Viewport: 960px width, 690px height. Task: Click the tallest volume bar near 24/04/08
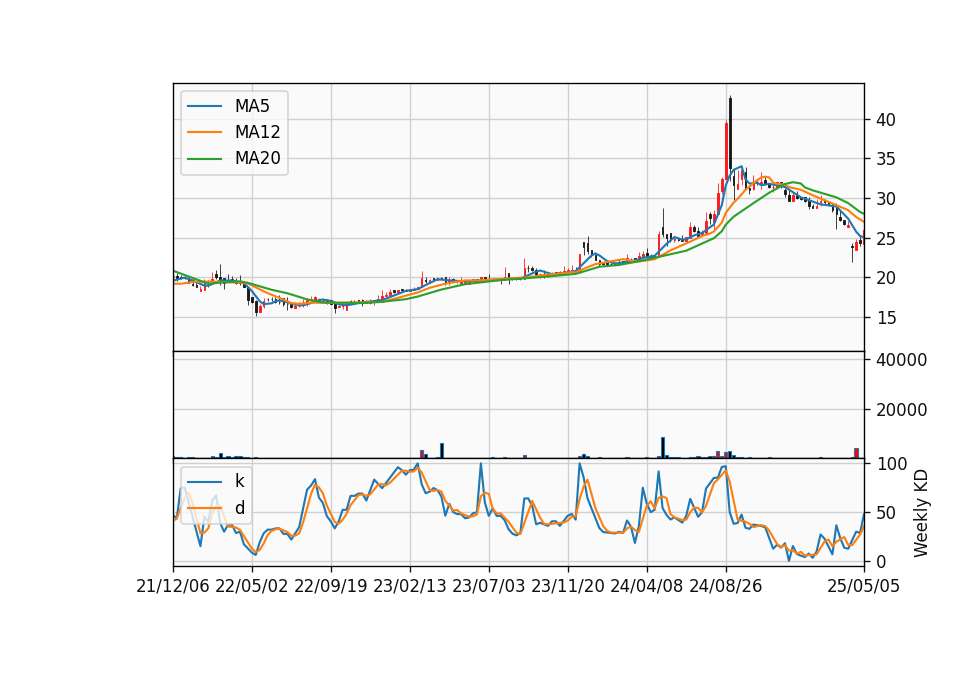tap(663, 448)
